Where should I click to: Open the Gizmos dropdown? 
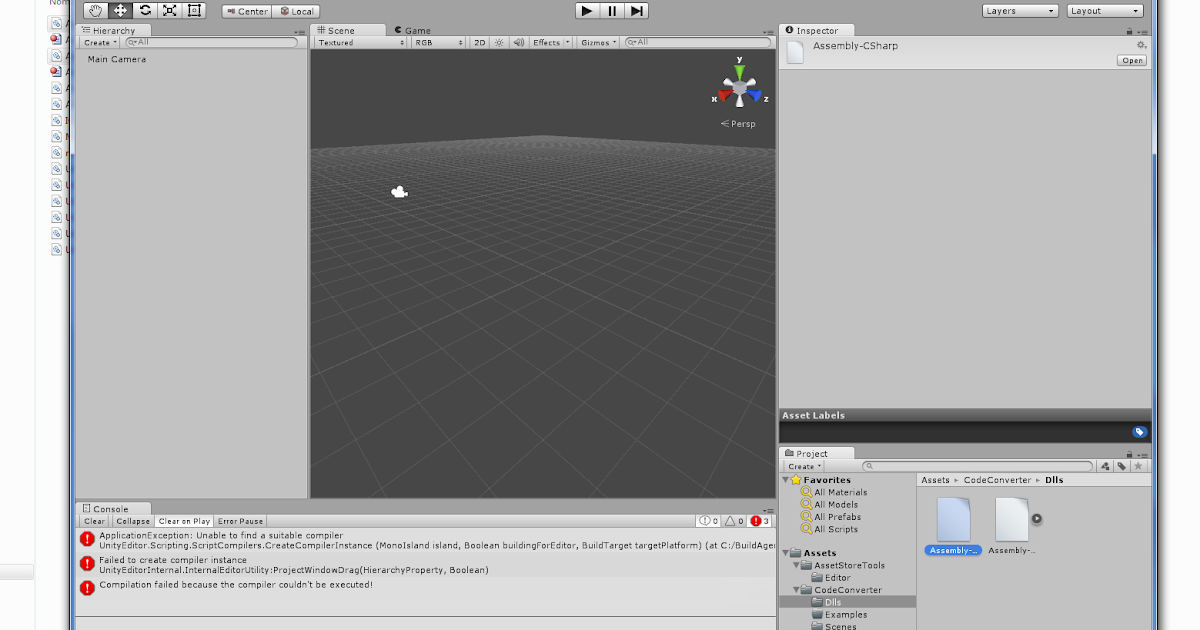point(598,42)
